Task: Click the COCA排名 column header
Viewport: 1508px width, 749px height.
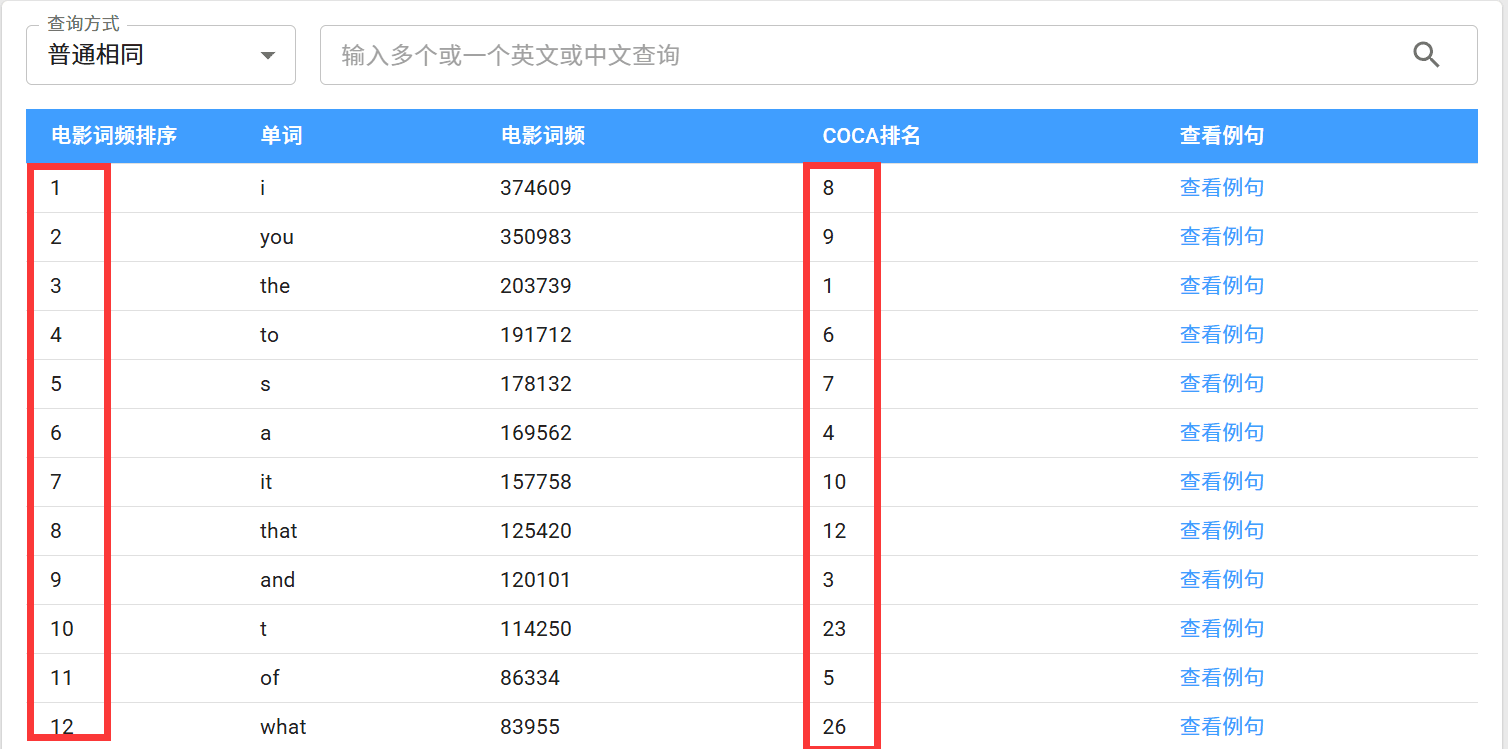Action: click(871, 136)
